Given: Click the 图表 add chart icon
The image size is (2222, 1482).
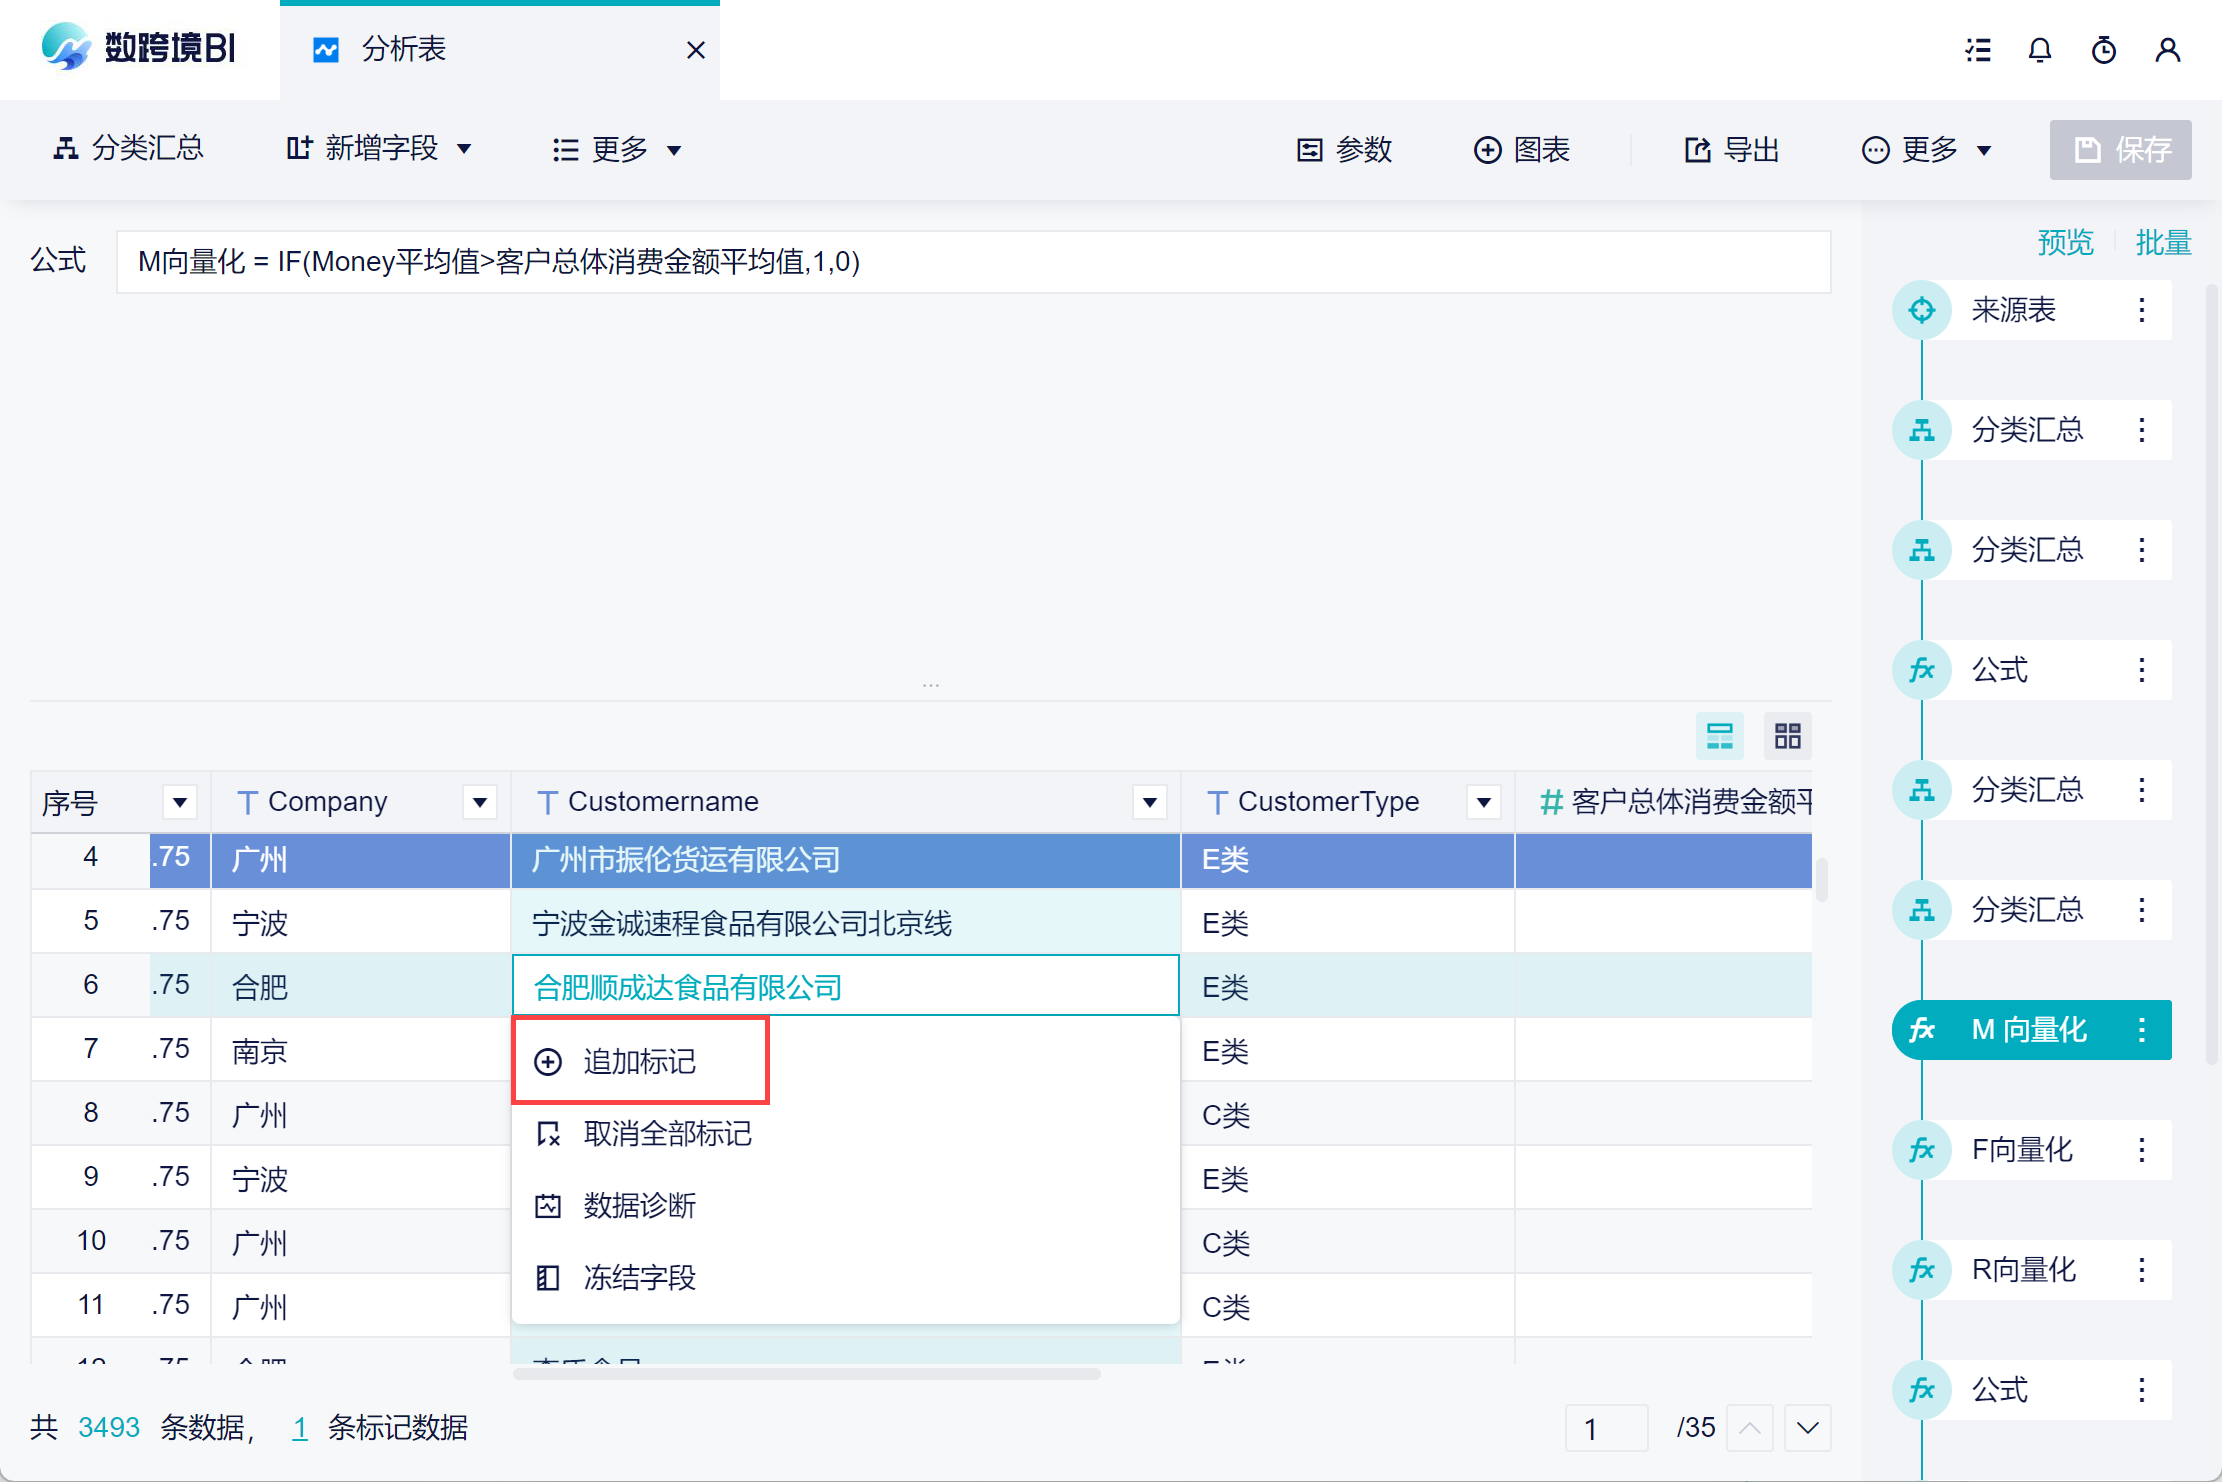Looking at the screenshot, I should pos(1487,150).
